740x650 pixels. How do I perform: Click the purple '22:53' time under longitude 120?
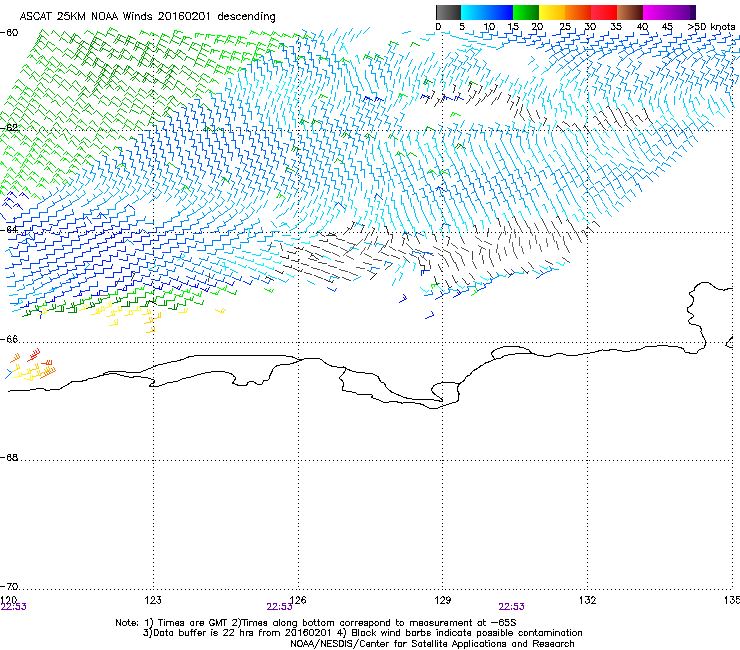(x=14, y=607)
